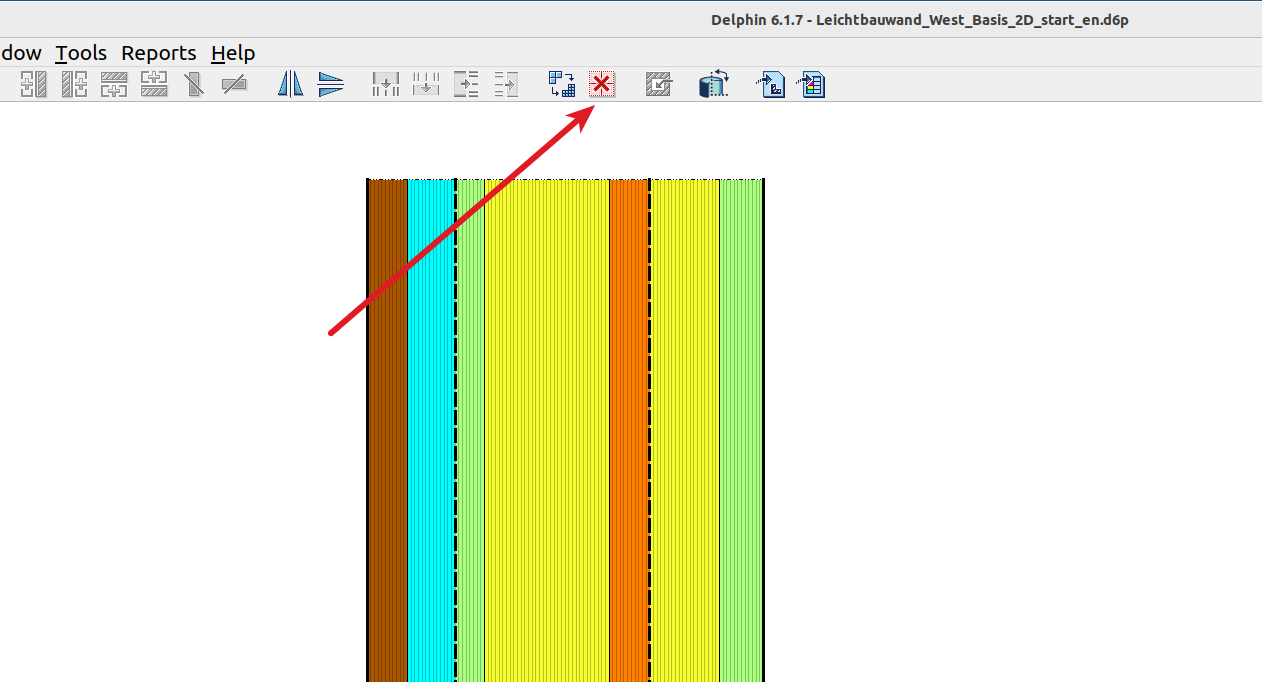The width and height of the screenshot is (1262, 682).
Task: Select the brown material layer
Action: (388, 430)
